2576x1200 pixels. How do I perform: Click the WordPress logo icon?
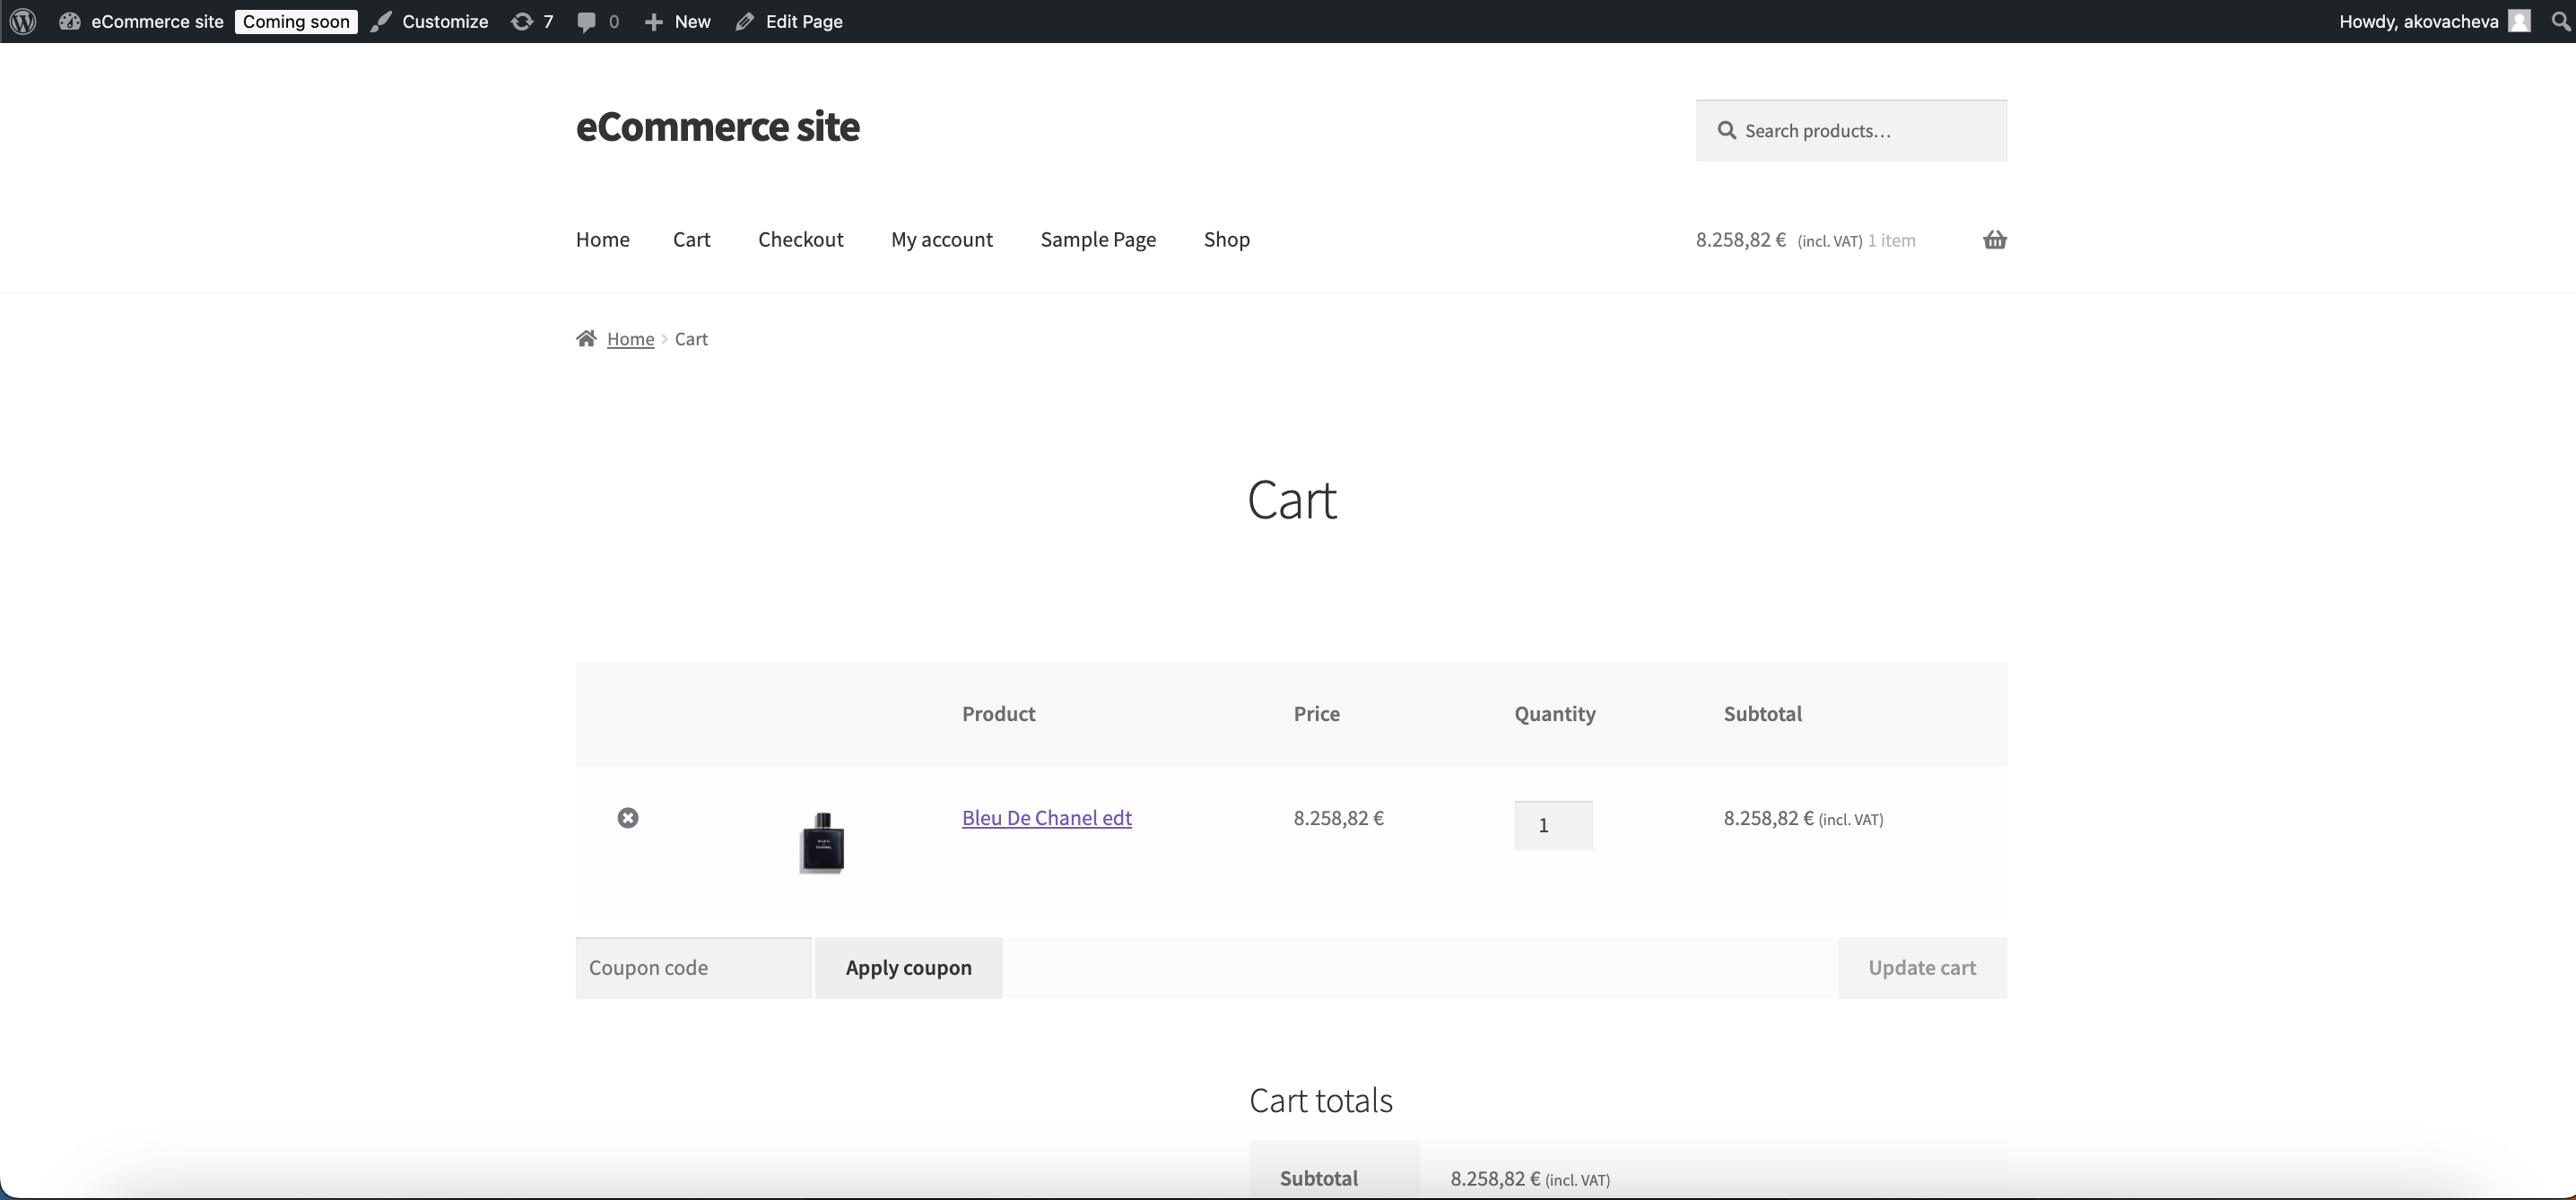[23, 21]
